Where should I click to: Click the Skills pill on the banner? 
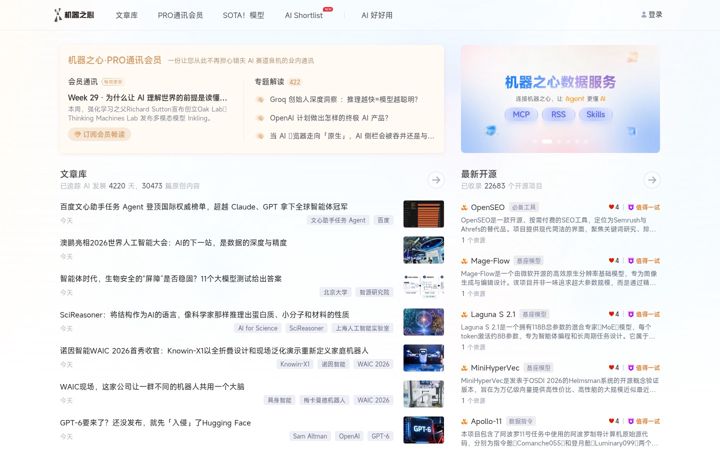pos(596,114)
